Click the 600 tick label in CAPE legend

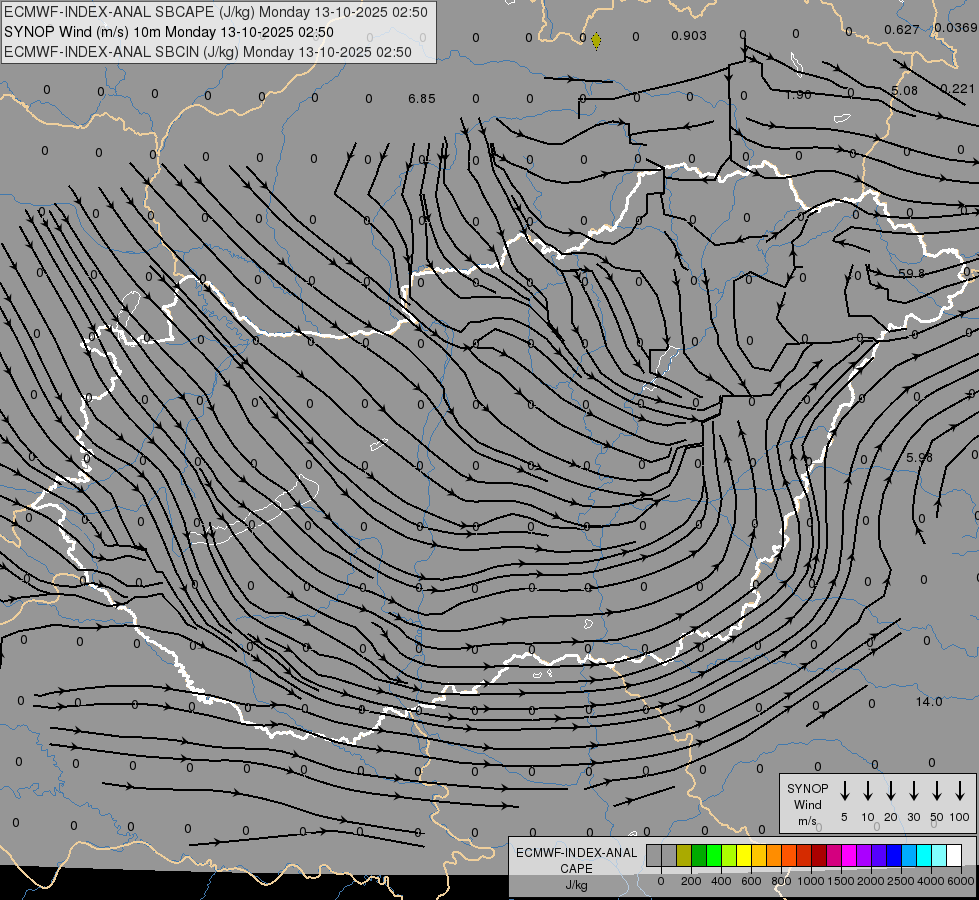tap(751, 881)
